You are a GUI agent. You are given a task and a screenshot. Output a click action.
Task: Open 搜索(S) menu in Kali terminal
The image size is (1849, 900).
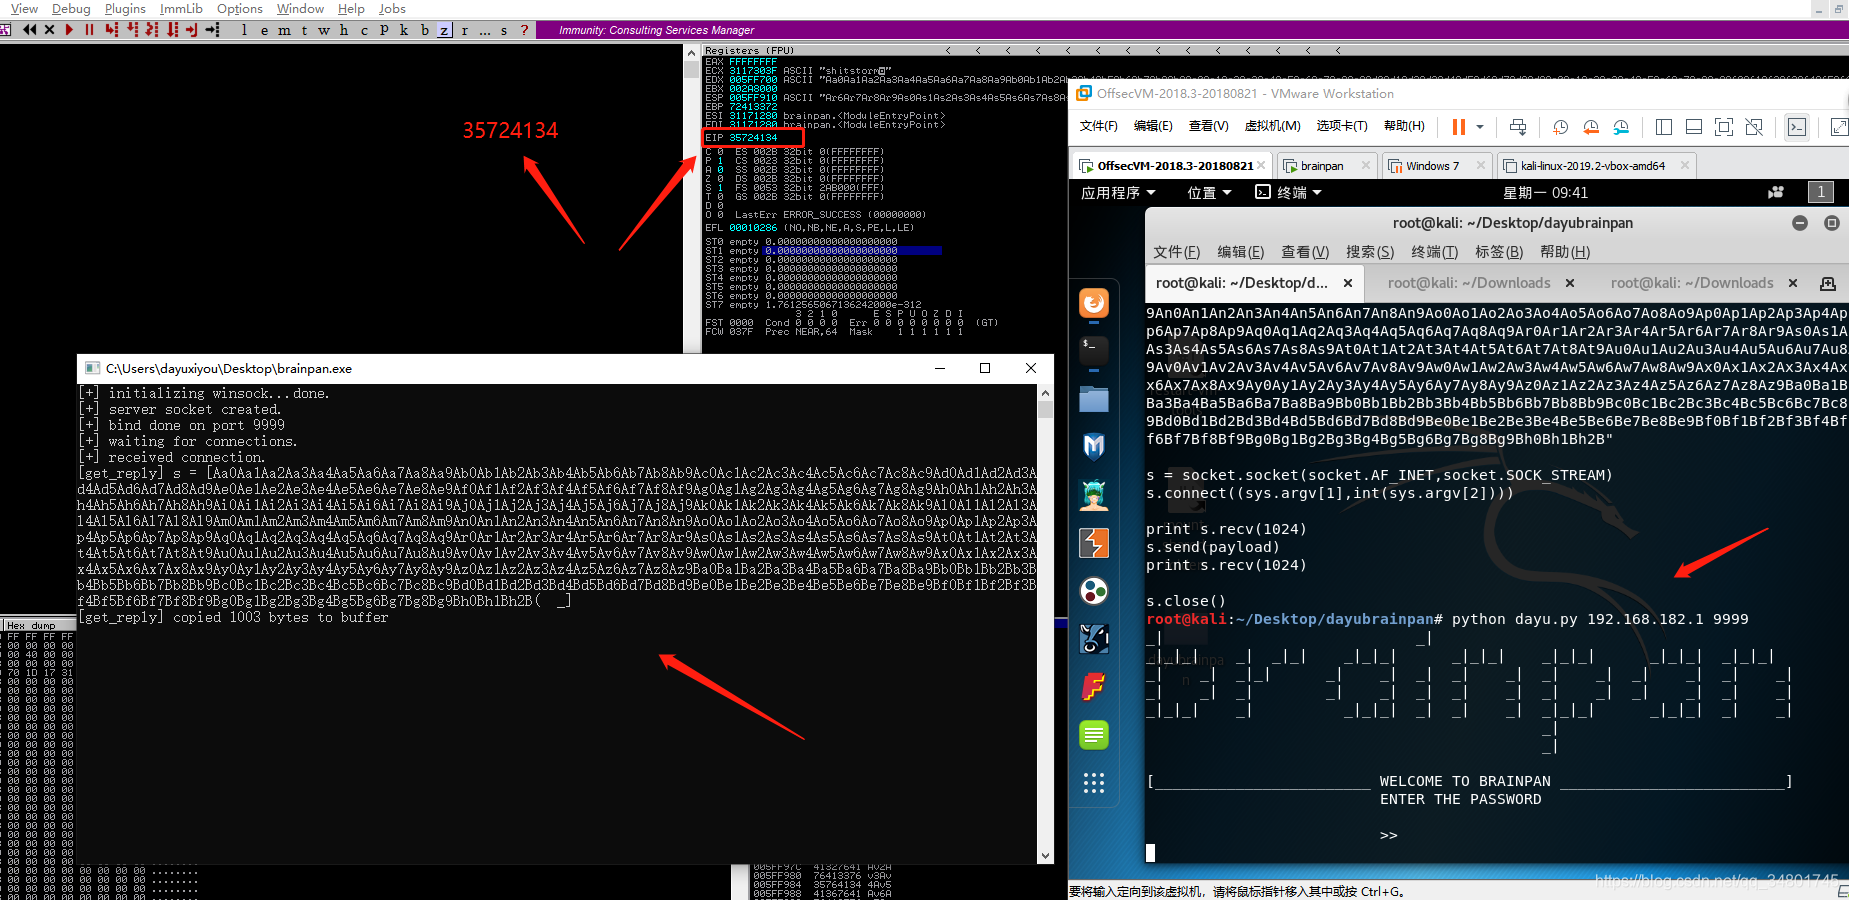[1370, 252]
